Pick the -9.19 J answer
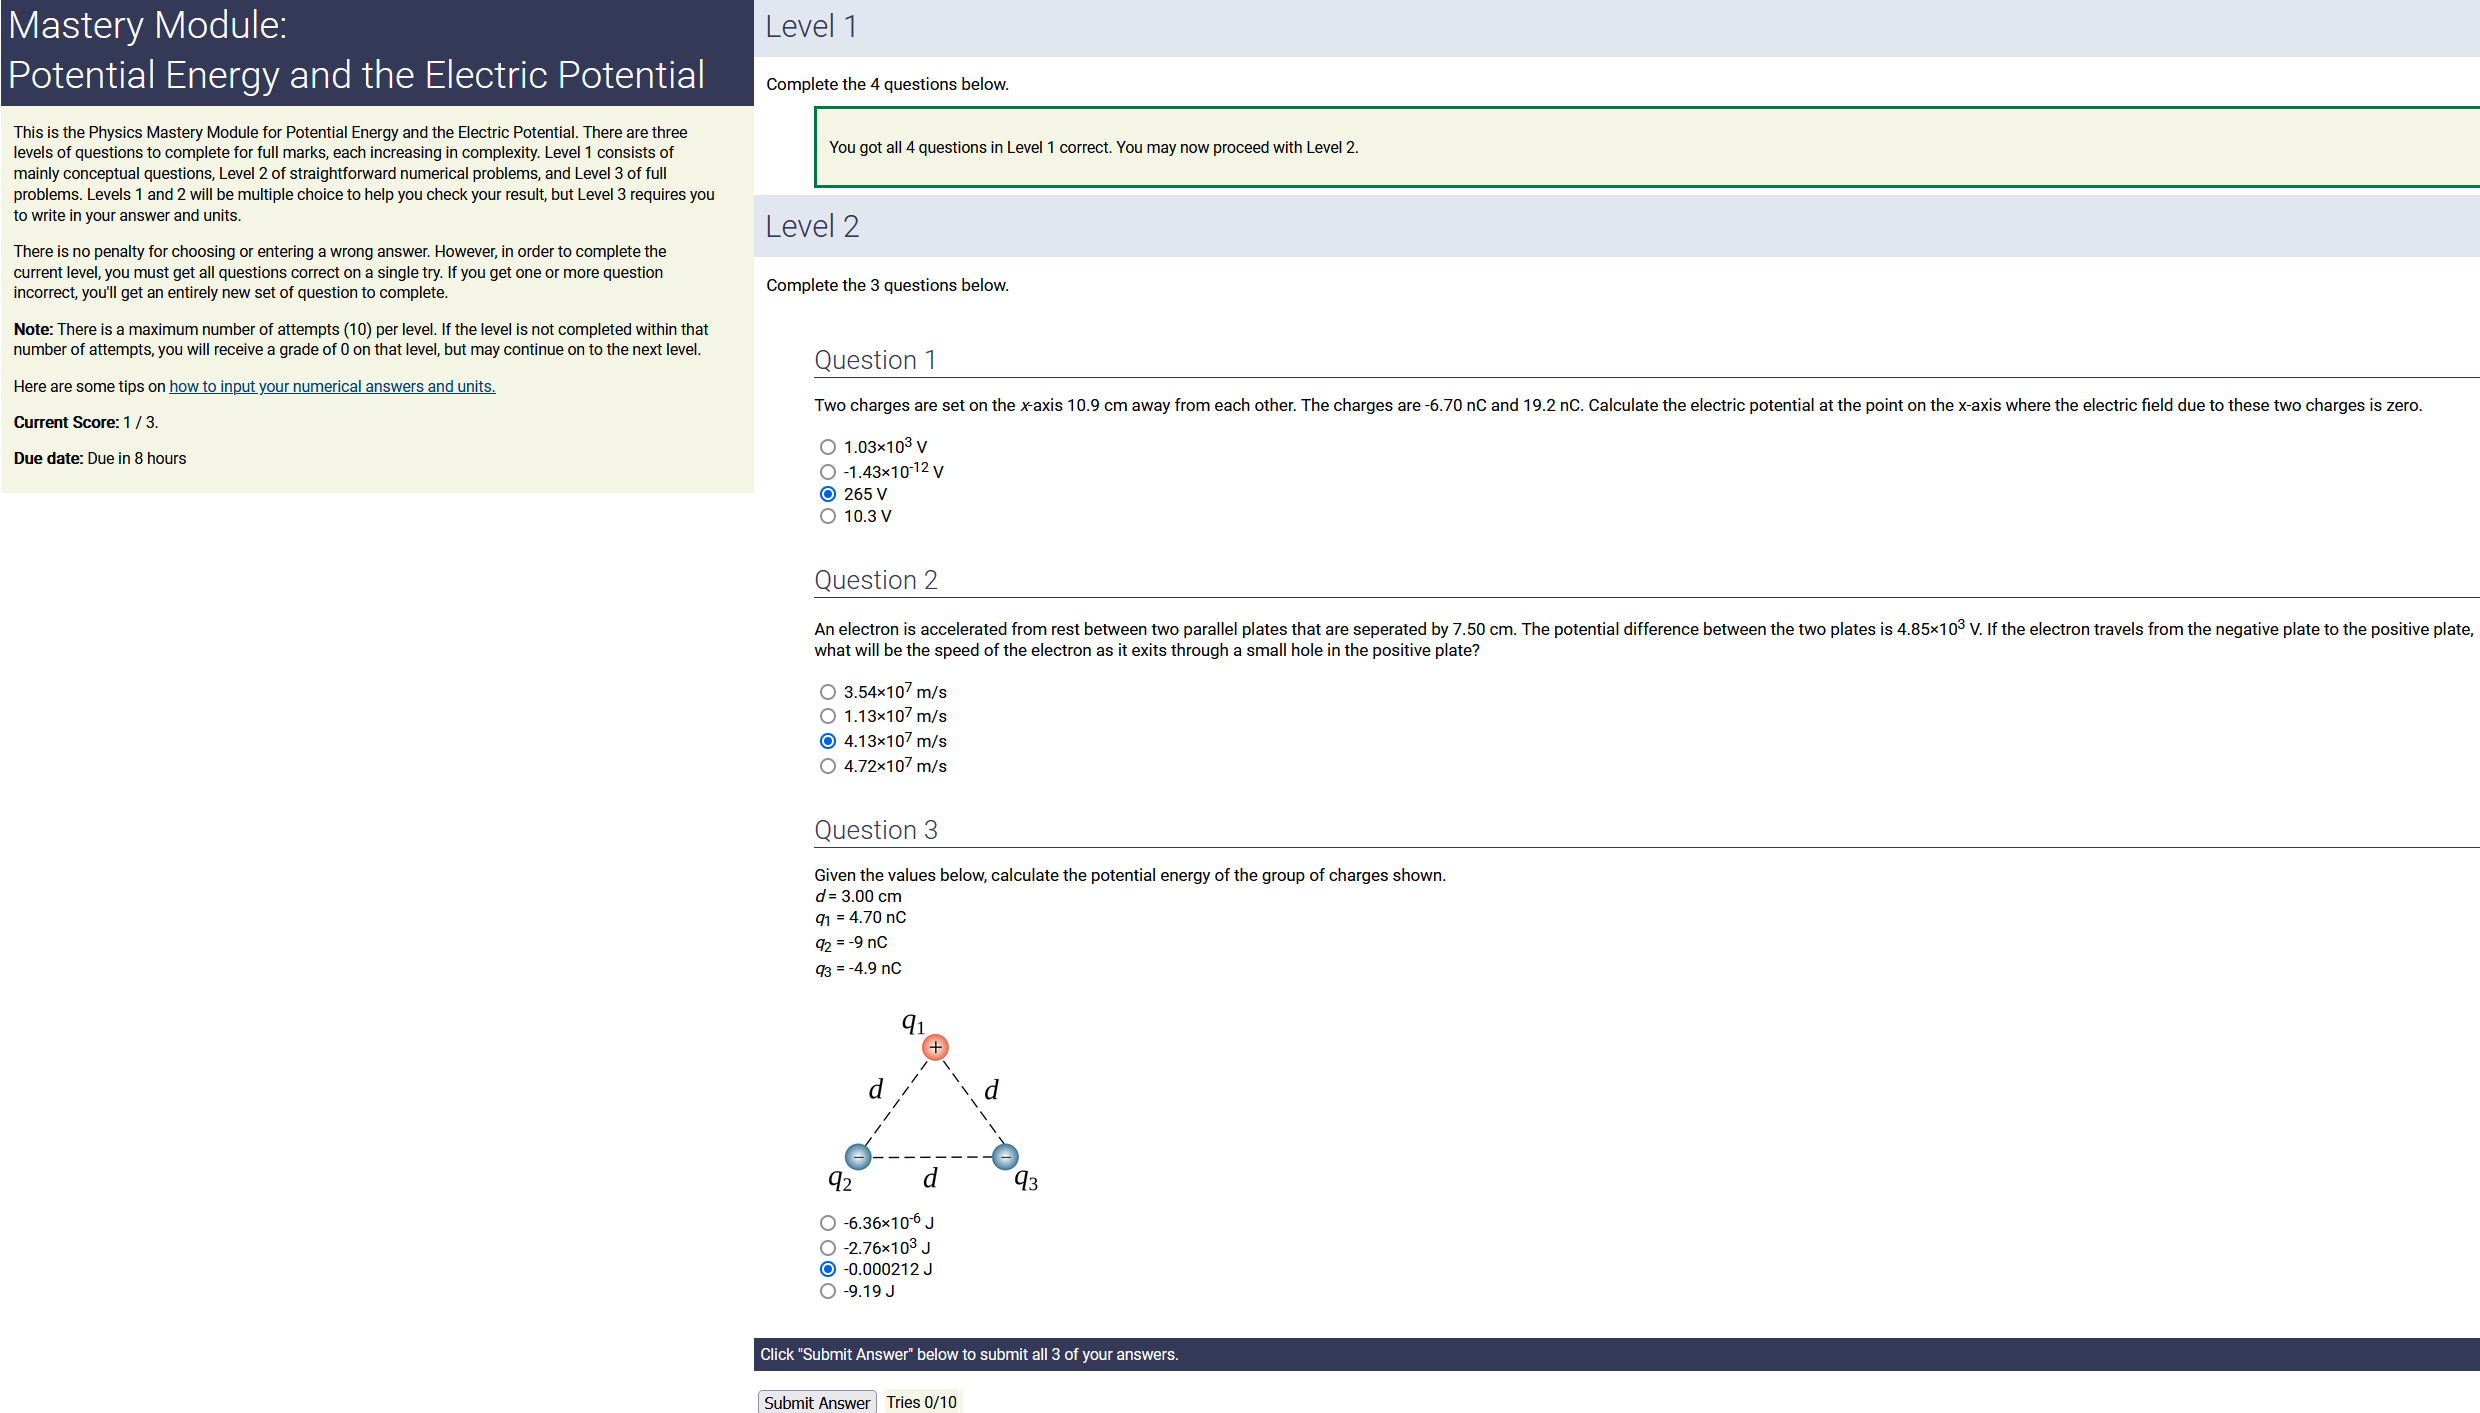Screen dimensions: 2480x1413 827,1291
